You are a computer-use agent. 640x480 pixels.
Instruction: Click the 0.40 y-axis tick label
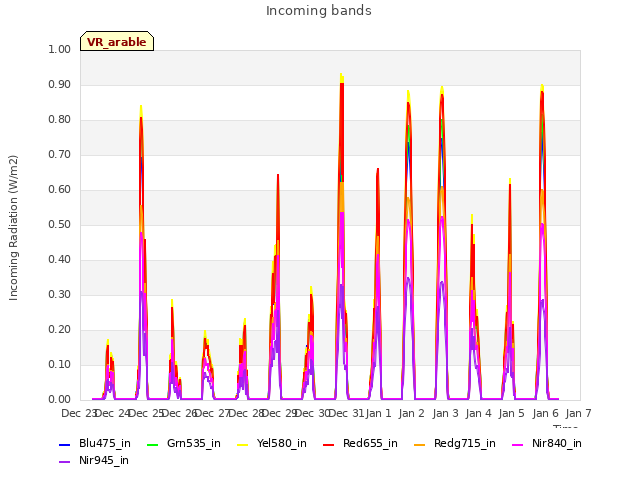click(60, 260)
